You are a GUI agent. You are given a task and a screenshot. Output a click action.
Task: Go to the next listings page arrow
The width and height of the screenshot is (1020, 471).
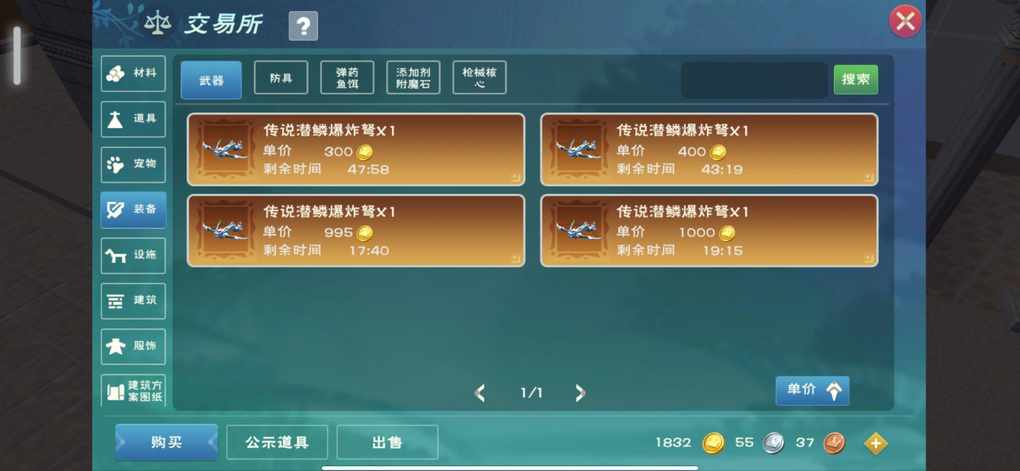click(x=580, y=393)
